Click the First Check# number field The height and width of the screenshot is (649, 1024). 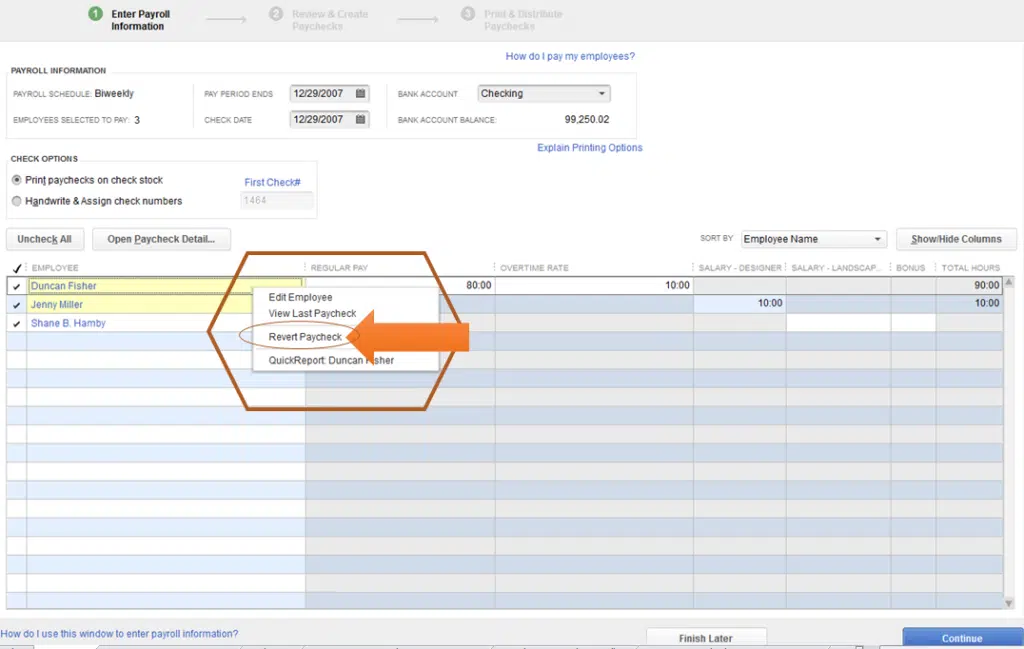click(x=277, y=200)
